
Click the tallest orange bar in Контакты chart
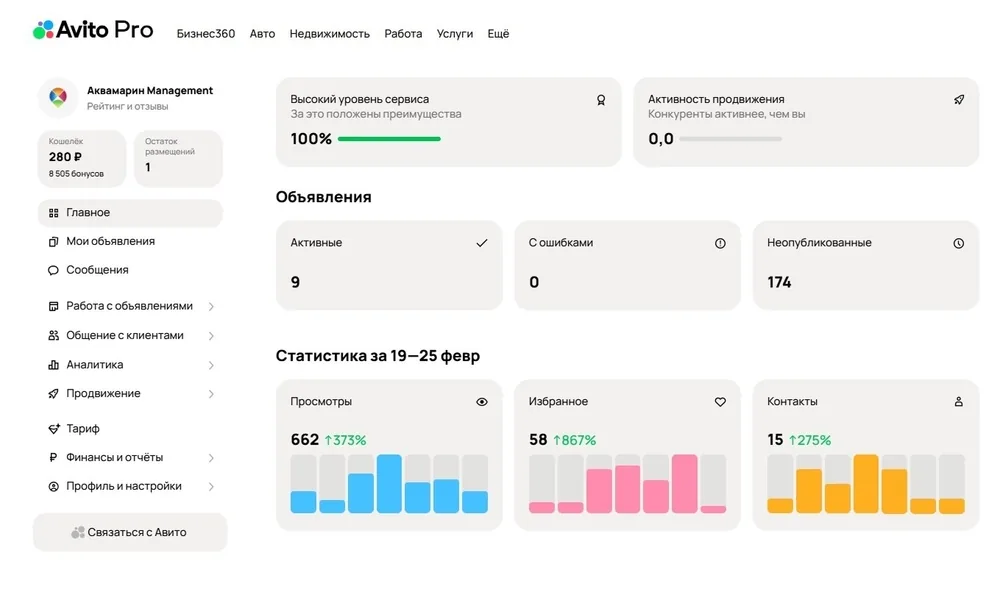pos(866,484)
